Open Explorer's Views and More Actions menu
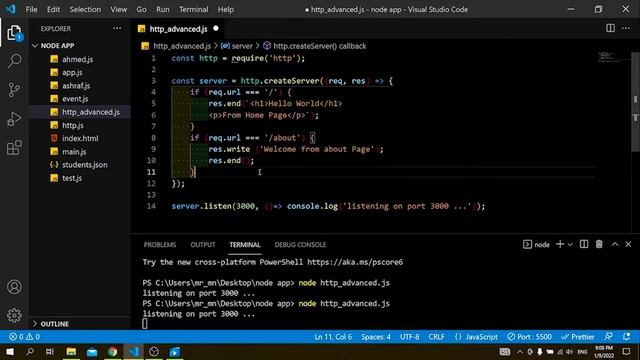The width and height of the screenshot is (640, 360). pos(117,29)
